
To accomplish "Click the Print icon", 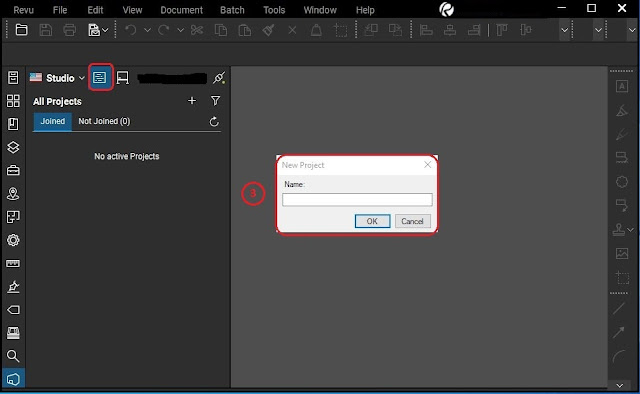I will (69, 30).
